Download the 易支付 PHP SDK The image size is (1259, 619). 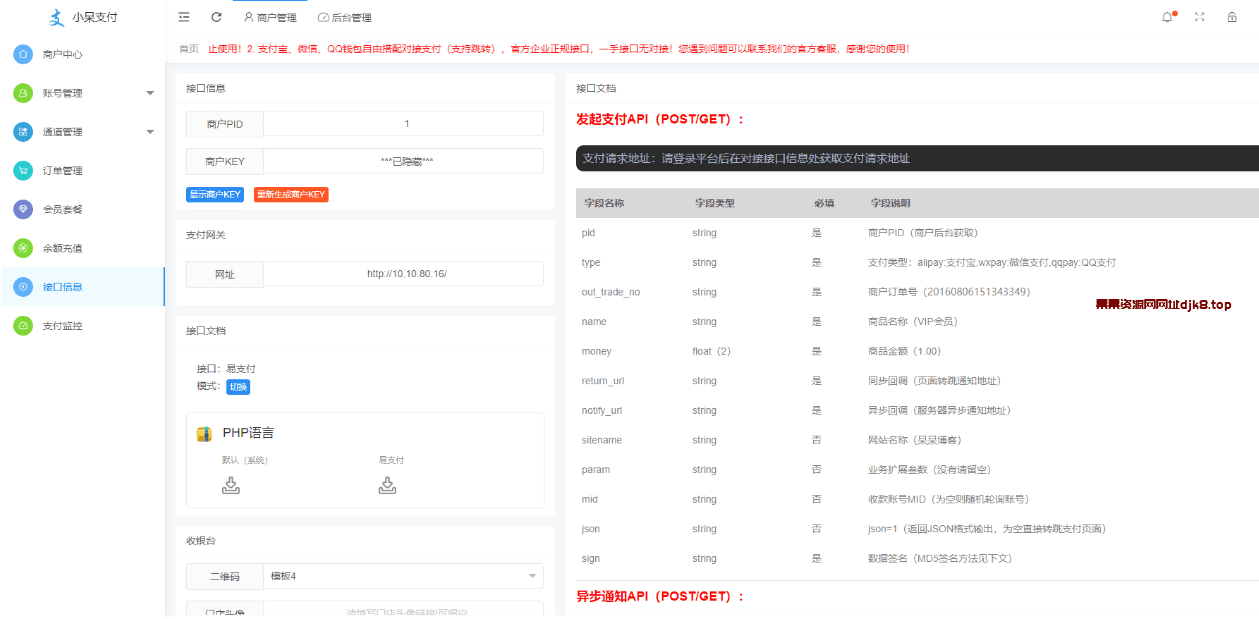pos(387,484)
